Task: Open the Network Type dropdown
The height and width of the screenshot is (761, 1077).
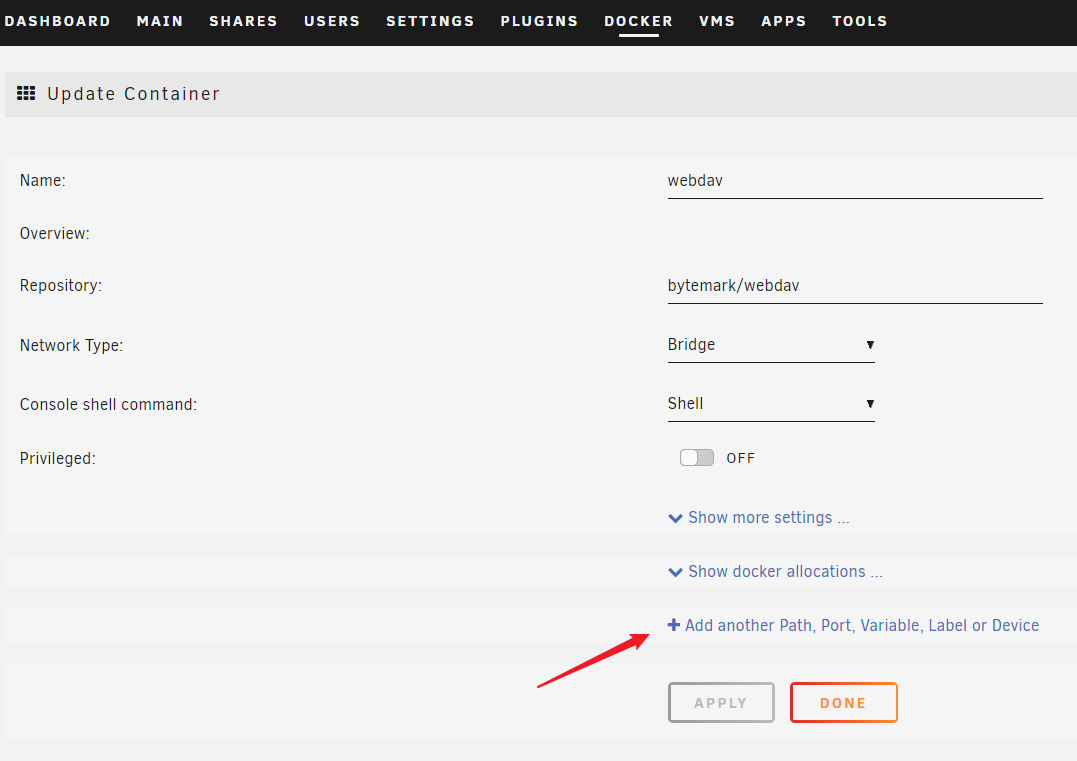Action: point(771,345)
